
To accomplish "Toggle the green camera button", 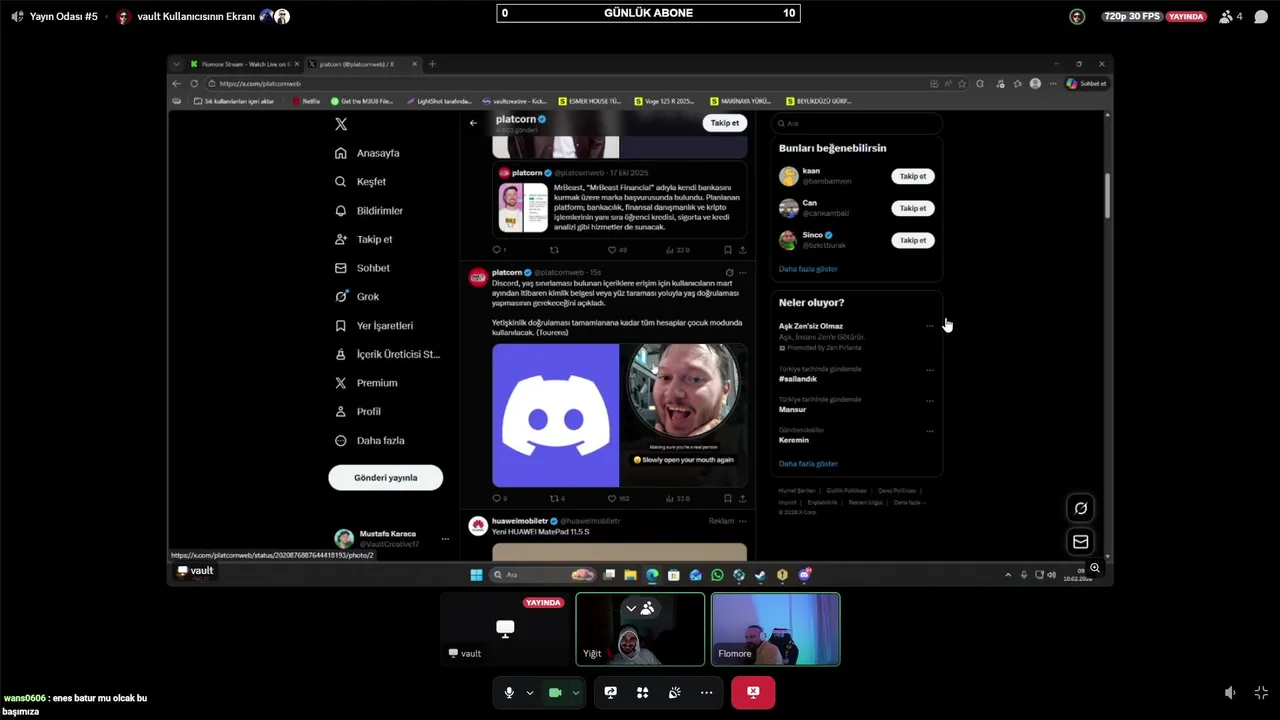I will (x=555, y=692).
